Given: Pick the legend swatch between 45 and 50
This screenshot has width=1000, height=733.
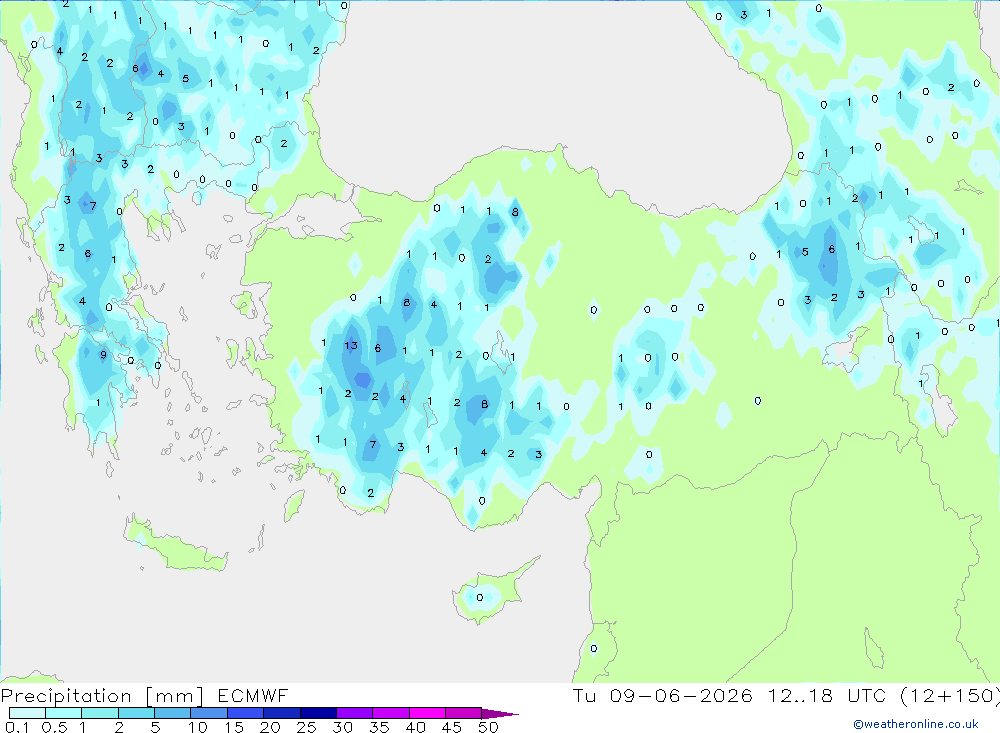Looking at the screenshot, I should [463, 713].
